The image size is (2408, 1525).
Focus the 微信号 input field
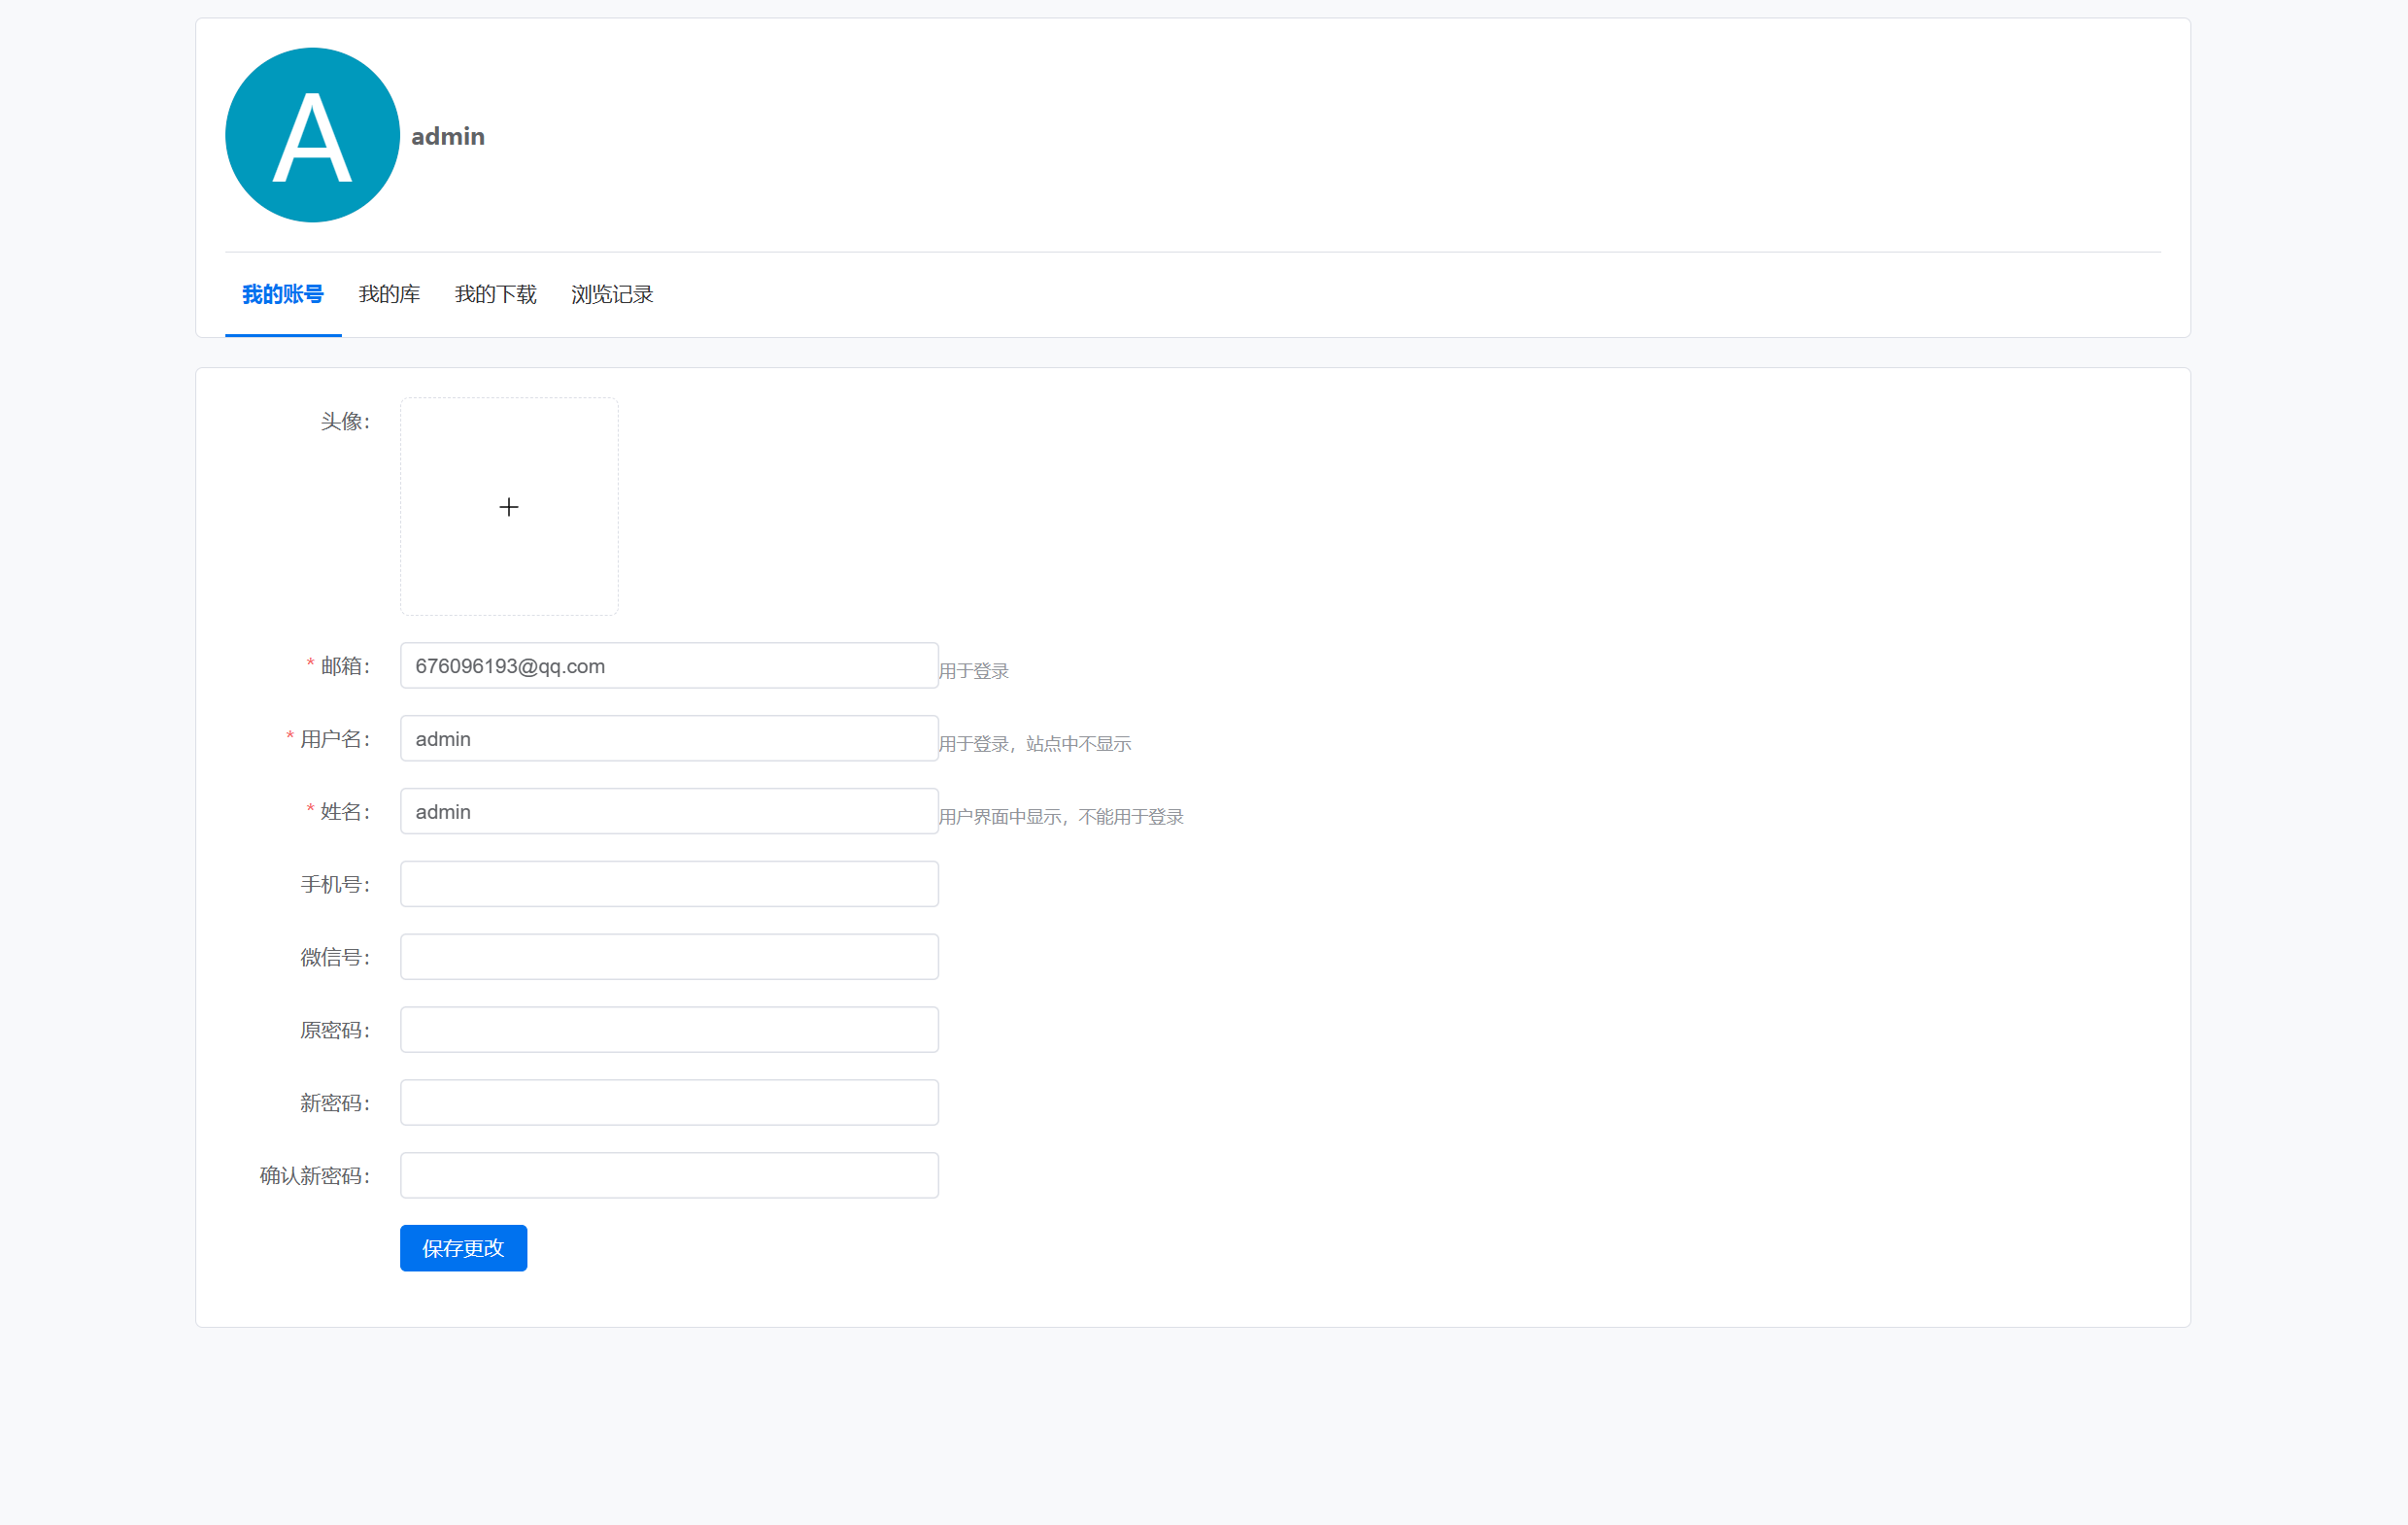coord(669,958)
